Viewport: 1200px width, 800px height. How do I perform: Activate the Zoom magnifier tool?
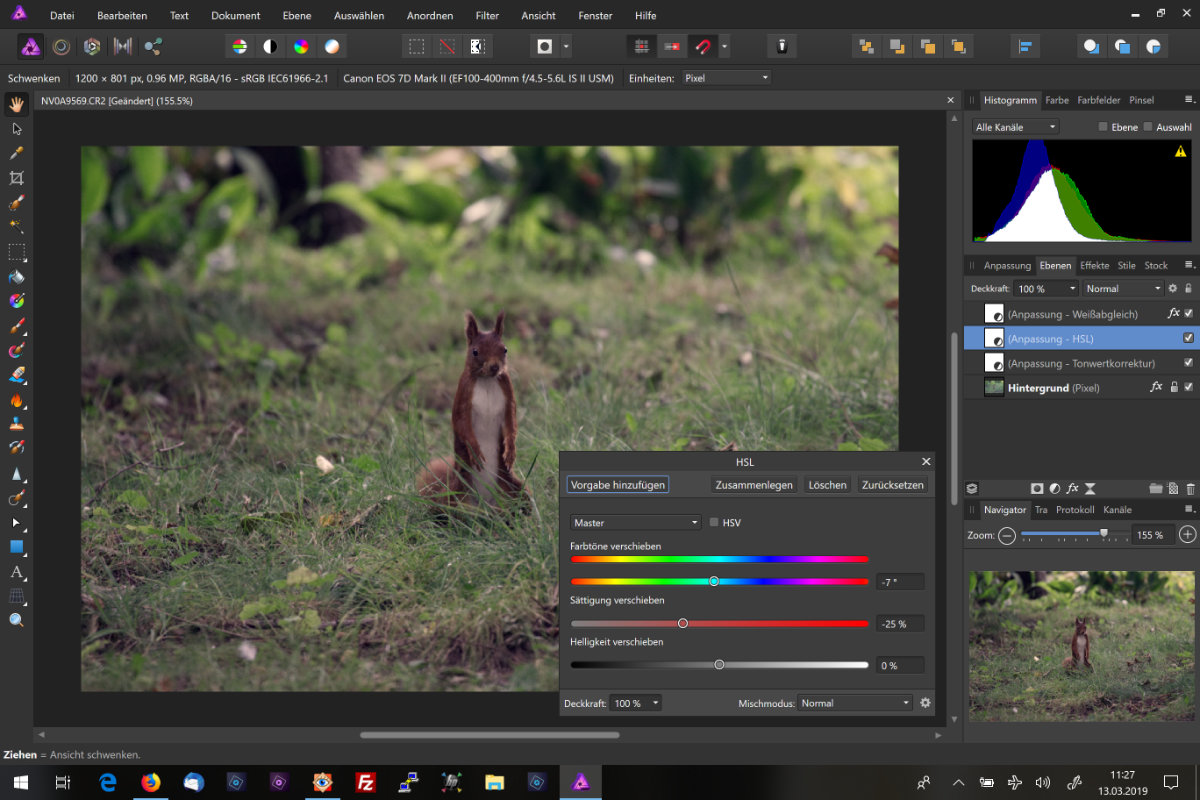tap(16, 620)
